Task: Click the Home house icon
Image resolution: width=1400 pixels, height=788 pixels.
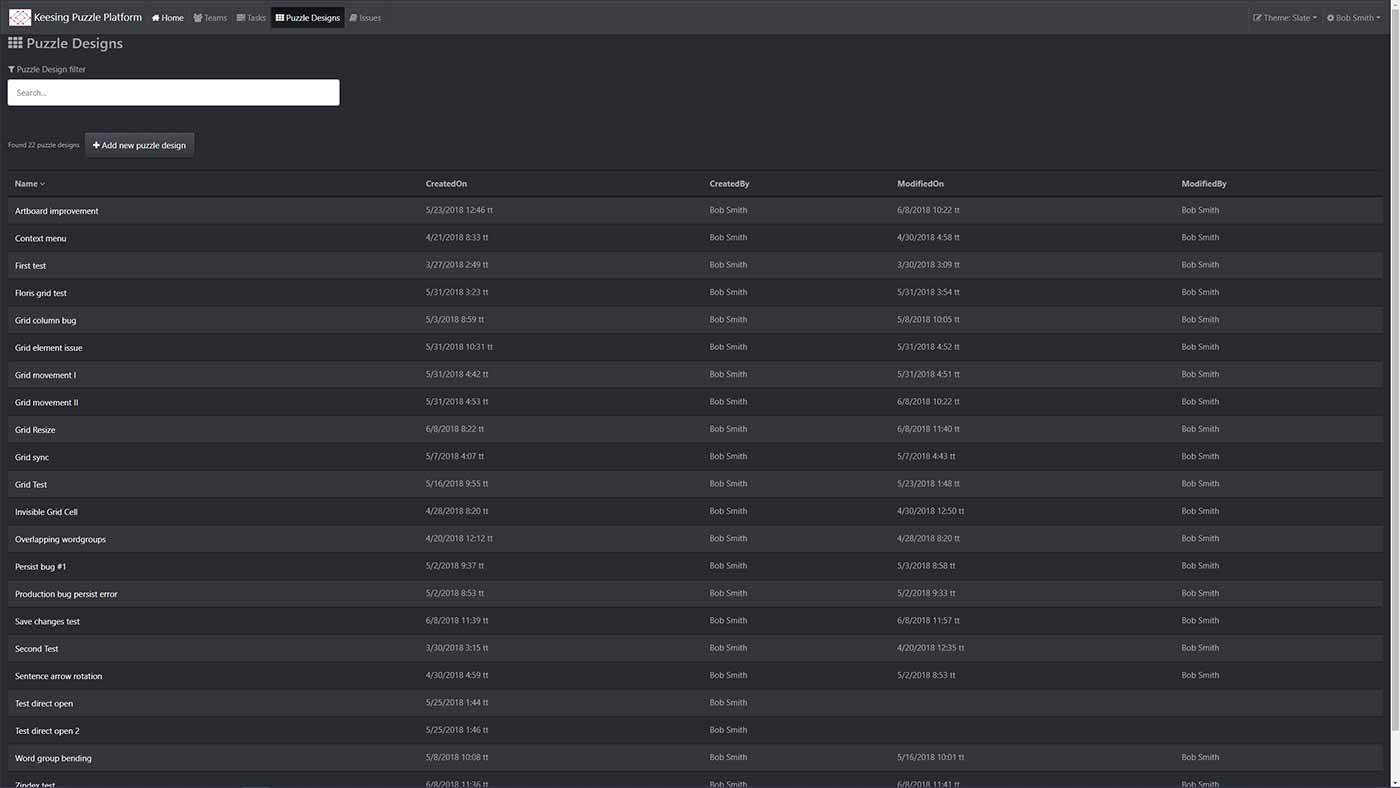Action: pyautogui.click(x=156, y=18)
